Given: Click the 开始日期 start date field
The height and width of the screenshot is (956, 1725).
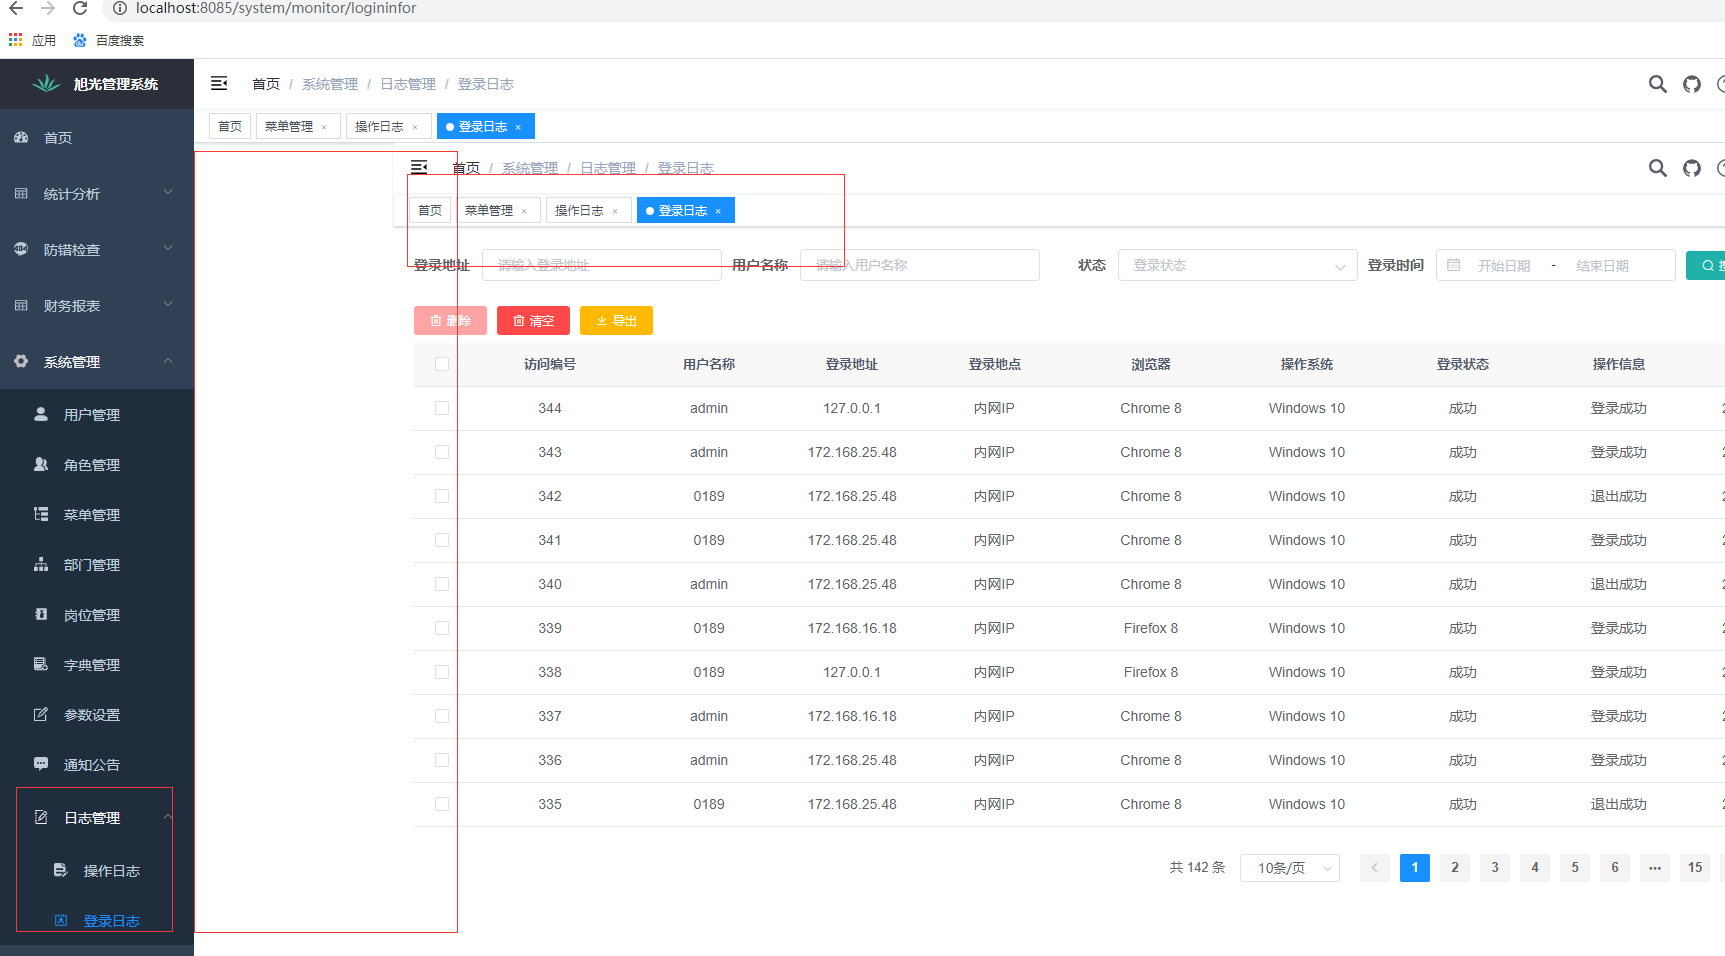Looking at the screenshot, I should coord(1504,265).
